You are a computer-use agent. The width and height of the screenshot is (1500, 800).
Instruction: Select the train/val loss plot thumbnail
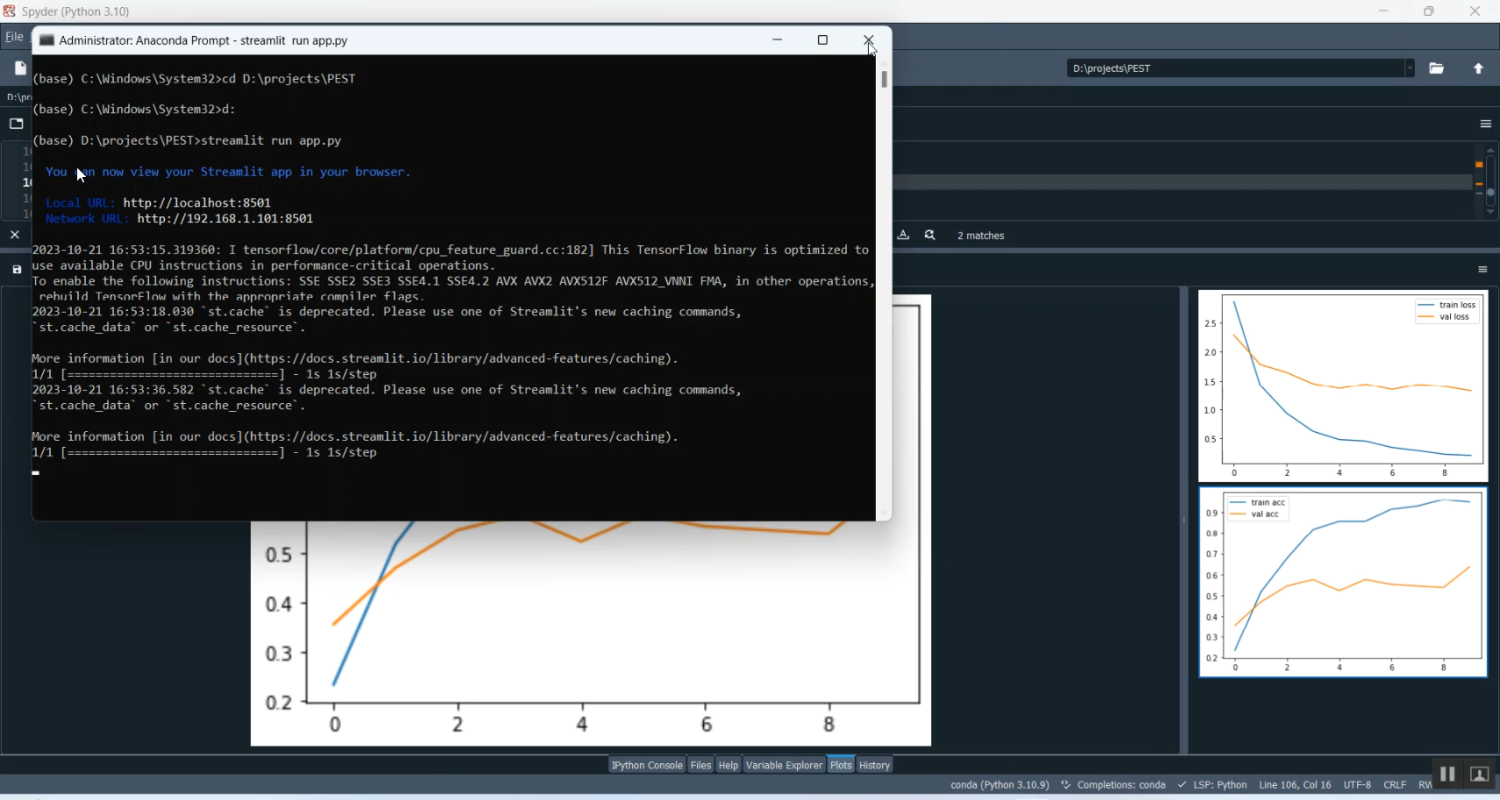click(1342, 386)
